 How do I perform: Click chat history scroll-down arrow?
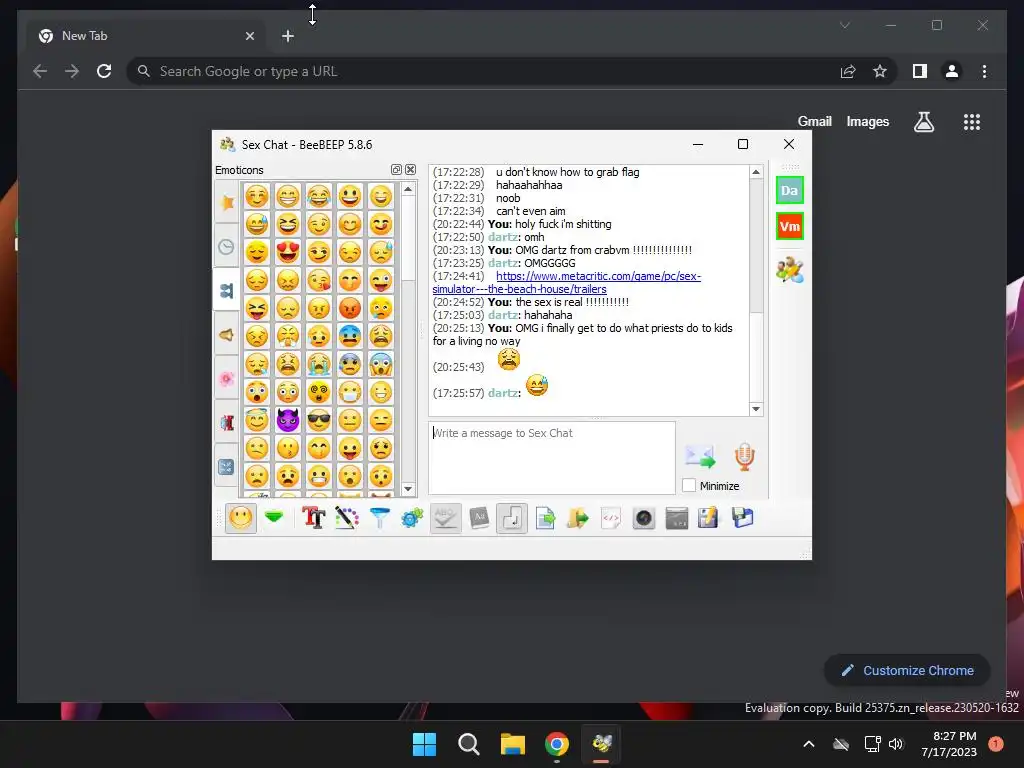(756, 409)
